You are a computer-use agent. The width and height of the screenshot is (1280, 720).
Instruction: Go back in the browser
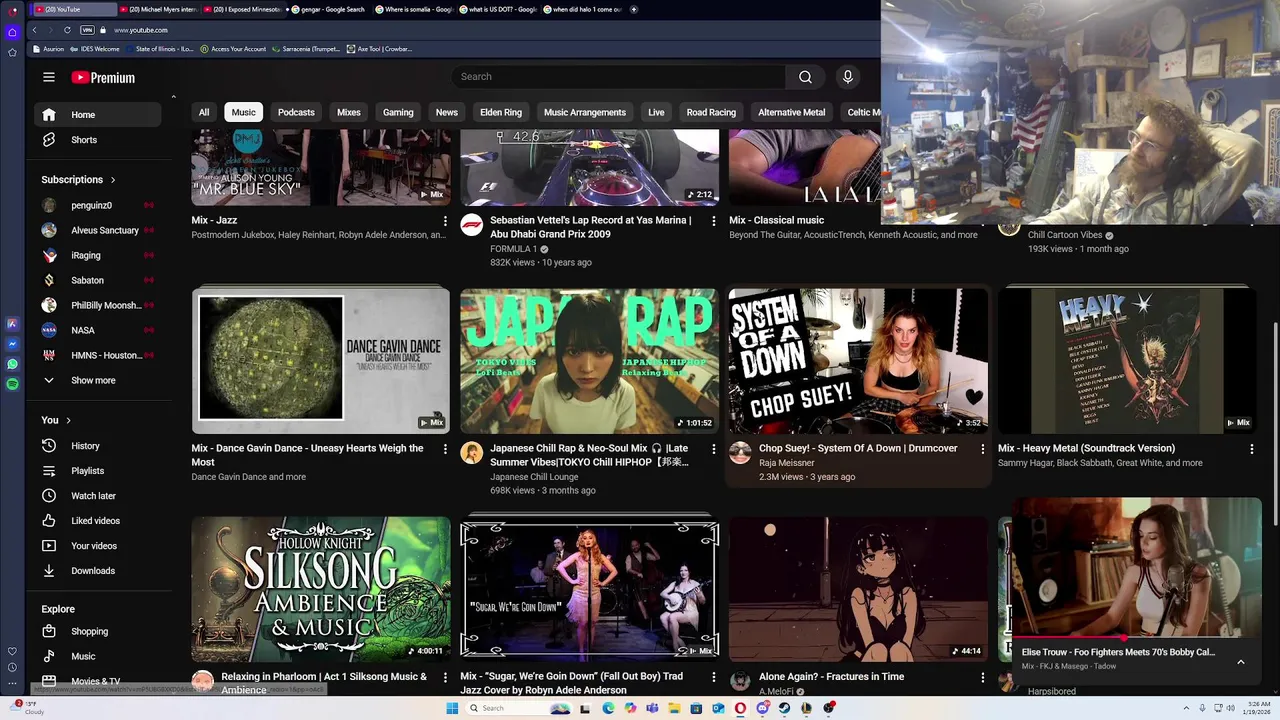pos(34,30)
